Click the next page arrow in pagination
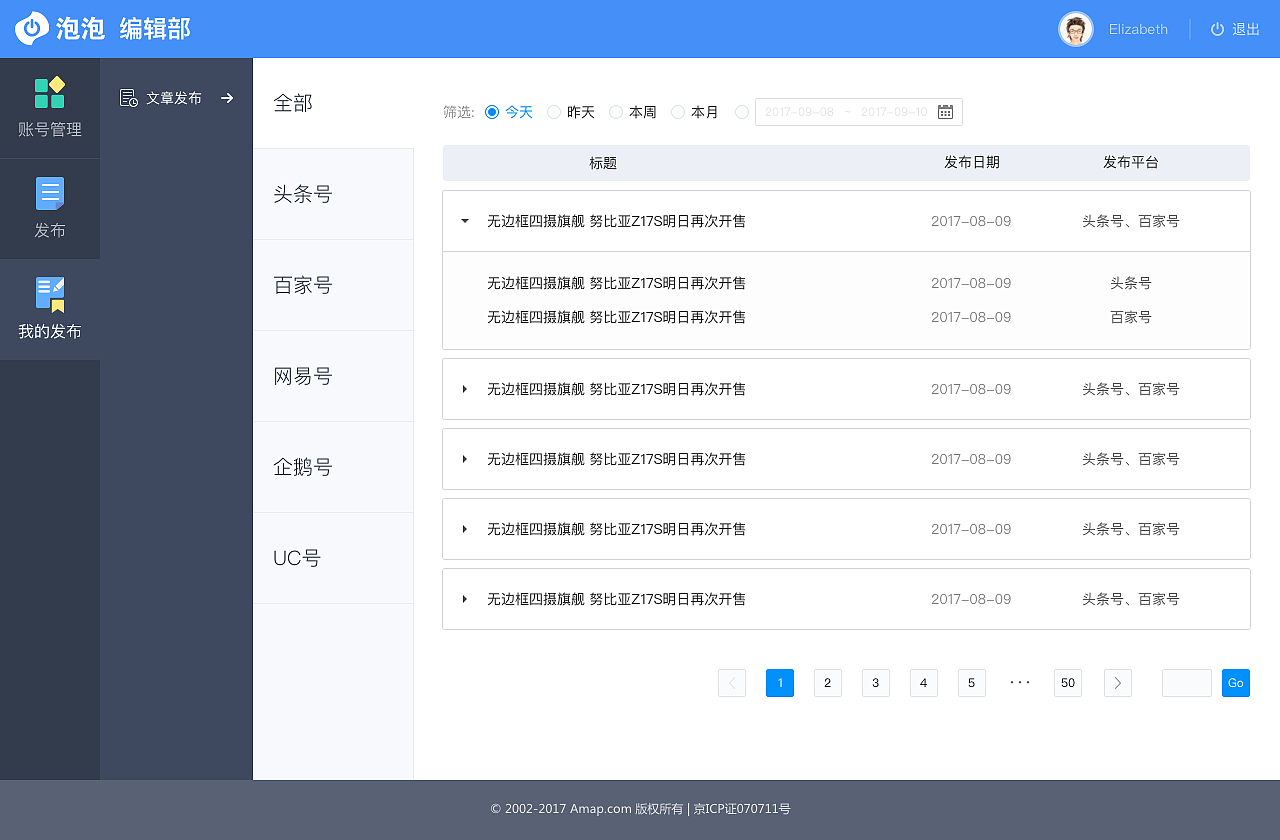This screenshot has height=840, width=1280. click(x=1117, y=683)
